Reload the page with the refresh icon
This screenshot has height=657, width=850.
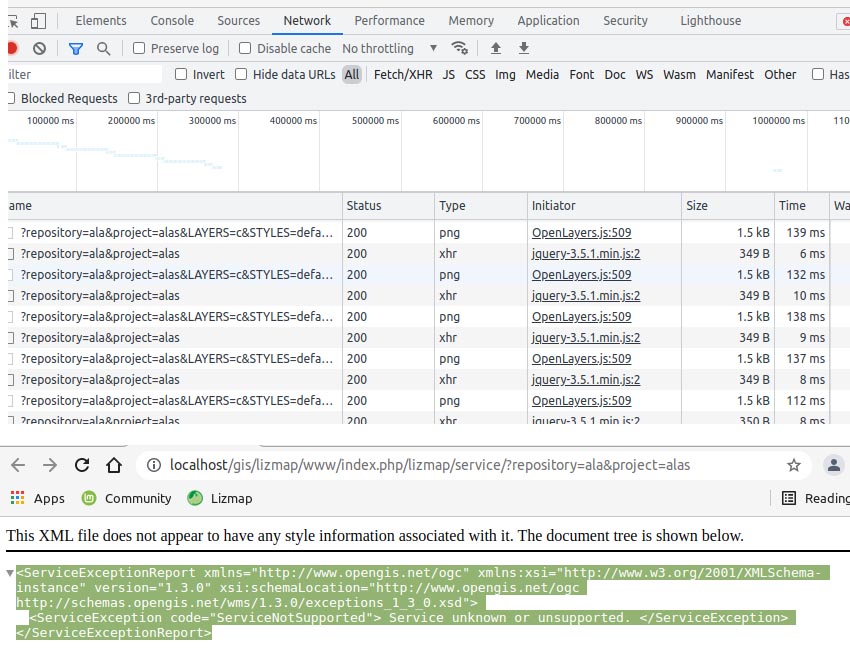point(83,464)
